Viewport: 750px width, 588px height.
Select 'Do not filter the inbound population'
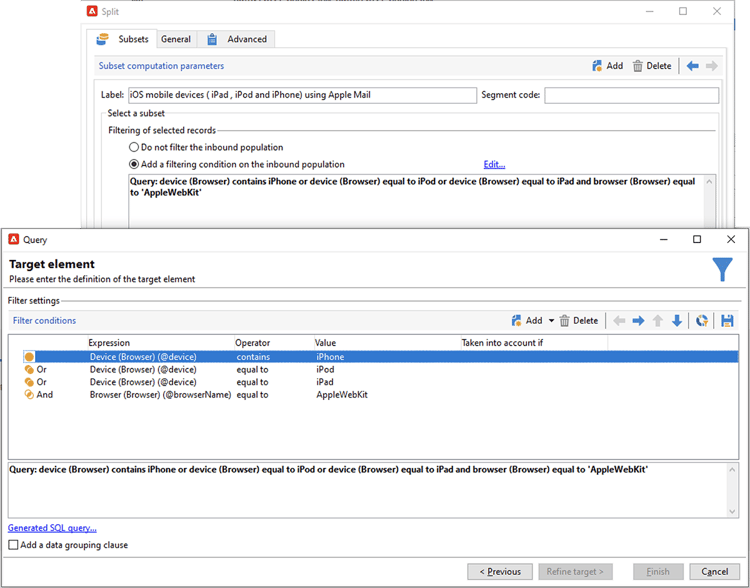pyautogui.click(x=134, y=147)
